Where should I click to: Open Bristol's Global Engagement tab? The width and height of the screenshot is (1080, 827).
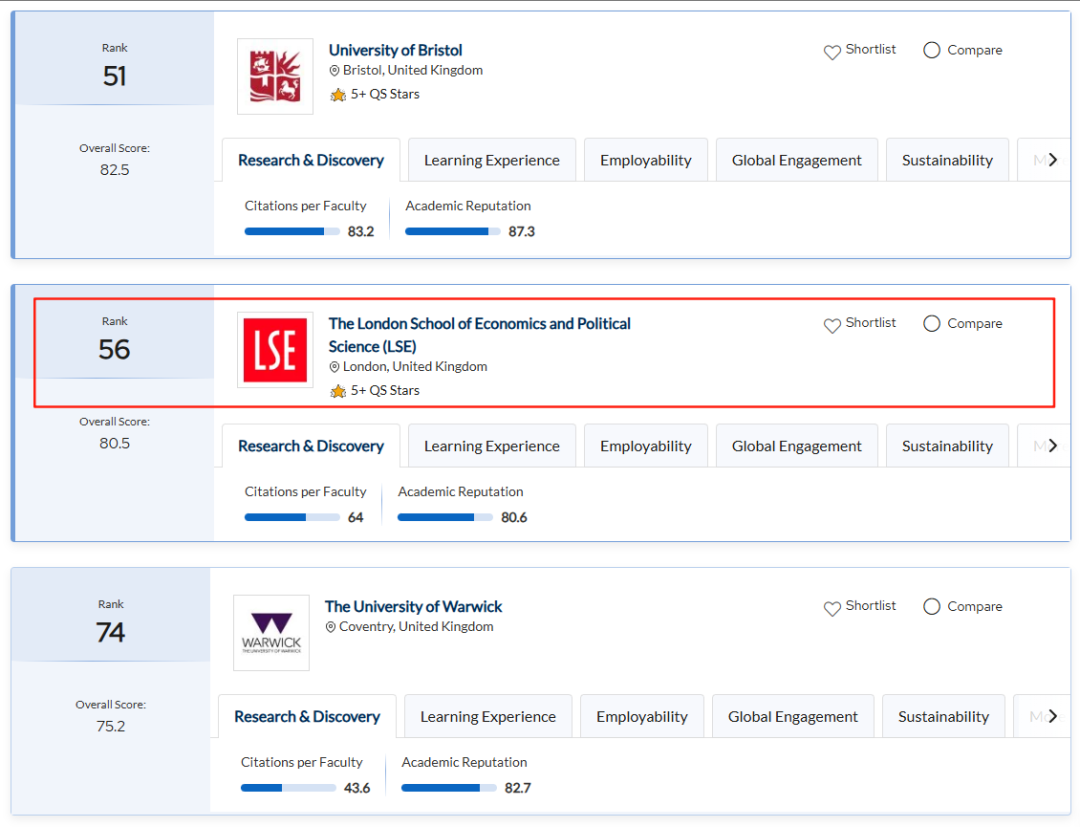point(797,160)
